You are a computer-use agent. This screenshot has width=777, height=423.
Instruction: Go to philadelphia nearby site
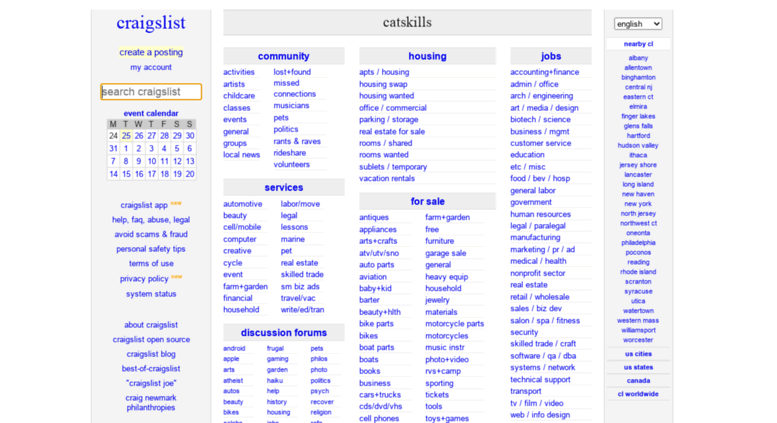coord(638,243)
